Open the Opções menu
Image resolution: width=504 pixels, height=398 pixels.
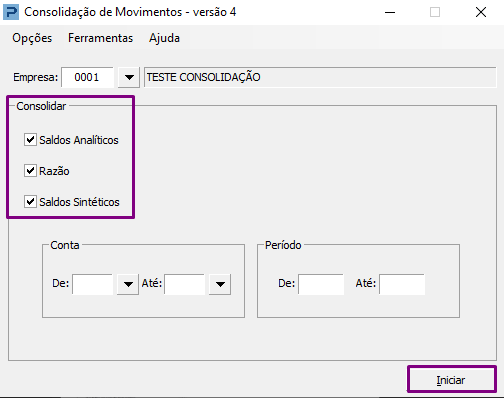[x=32, y=38]
